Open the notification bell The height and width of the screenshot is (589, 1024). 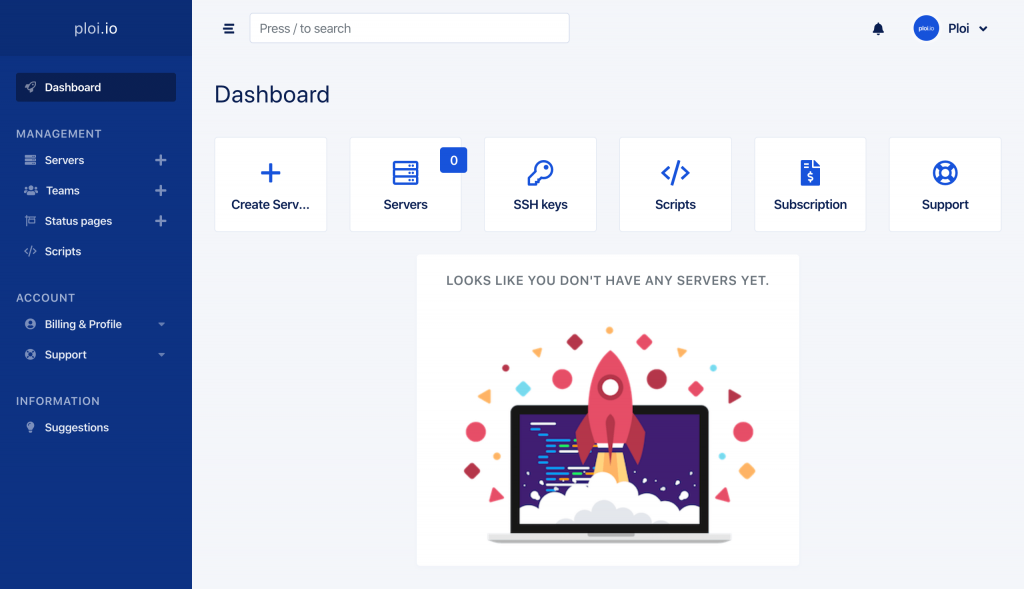(878, 28)
